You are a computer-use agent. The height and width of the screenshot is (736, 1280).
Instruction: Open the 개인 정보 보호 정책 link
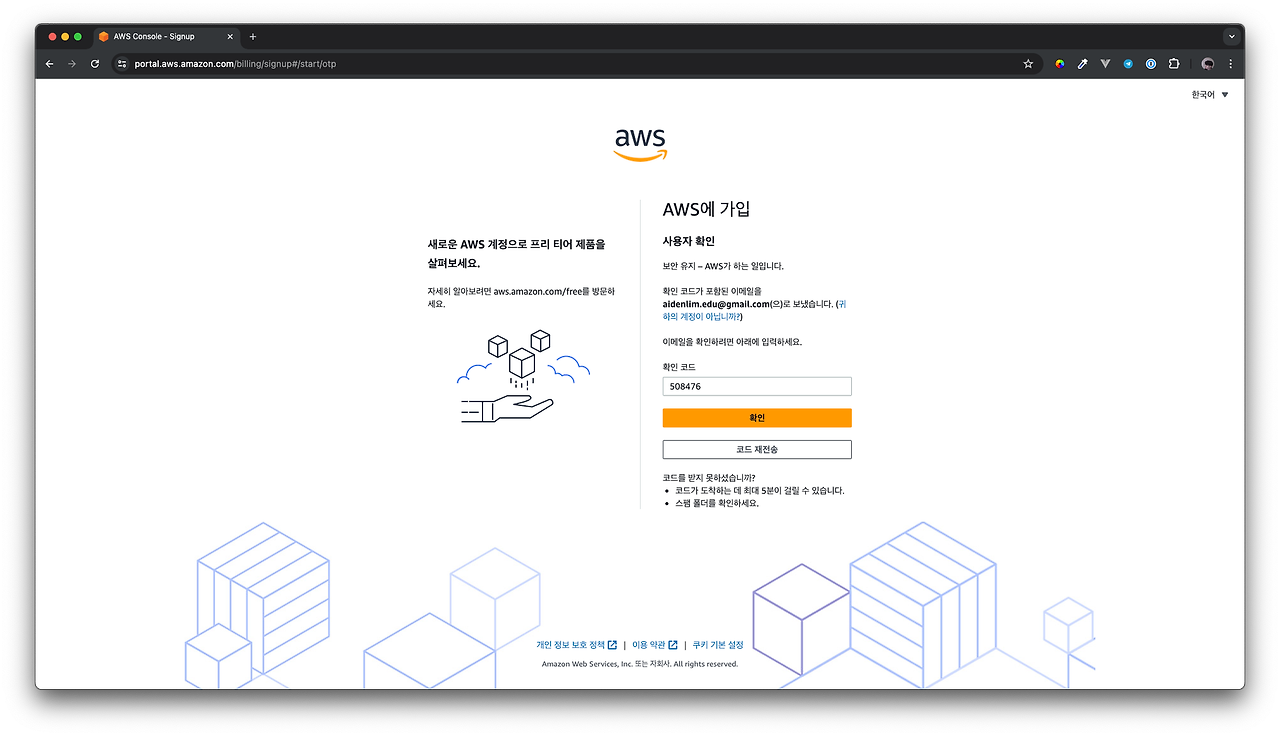tap(576, 645)
